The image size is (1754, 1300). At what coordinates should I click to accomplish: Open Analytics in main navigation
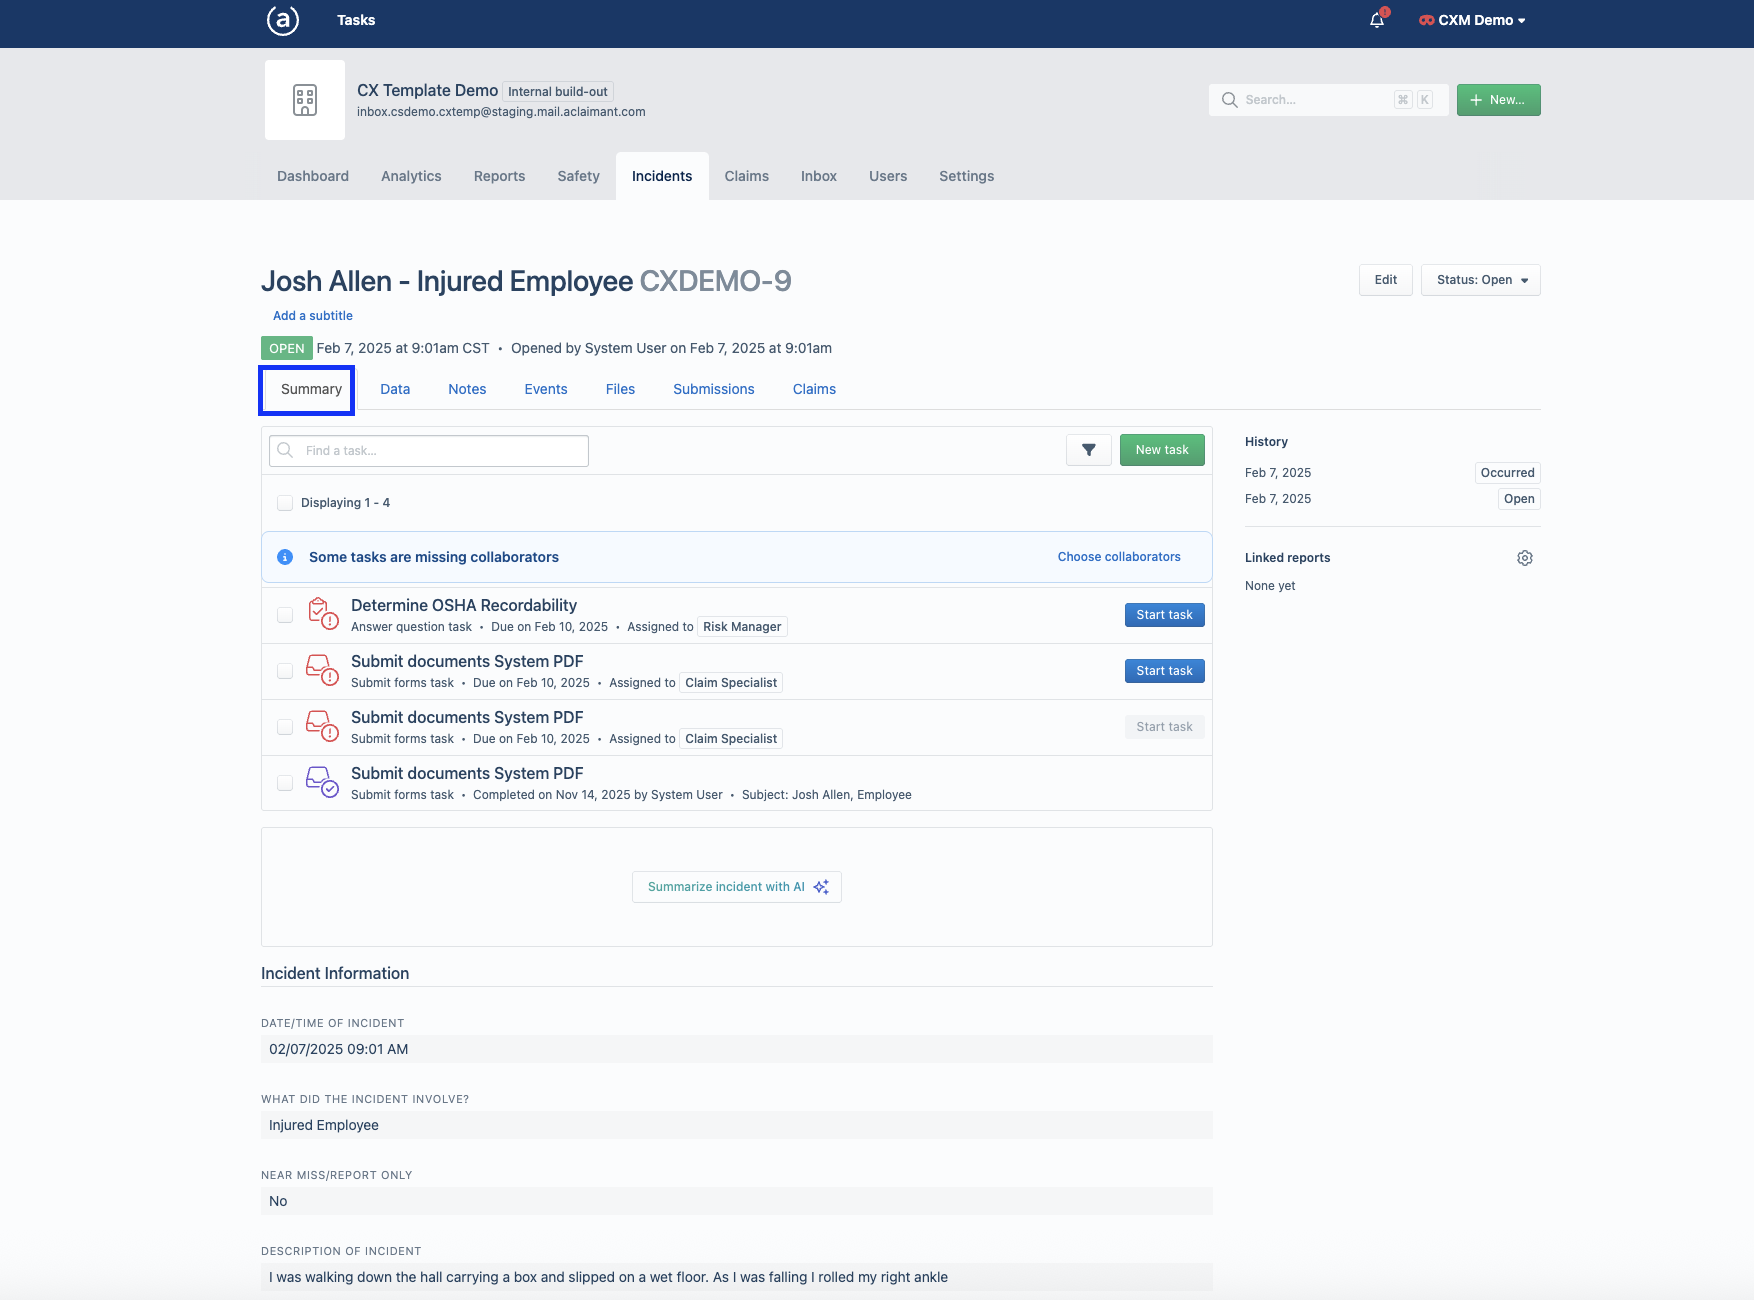(411, 176)
